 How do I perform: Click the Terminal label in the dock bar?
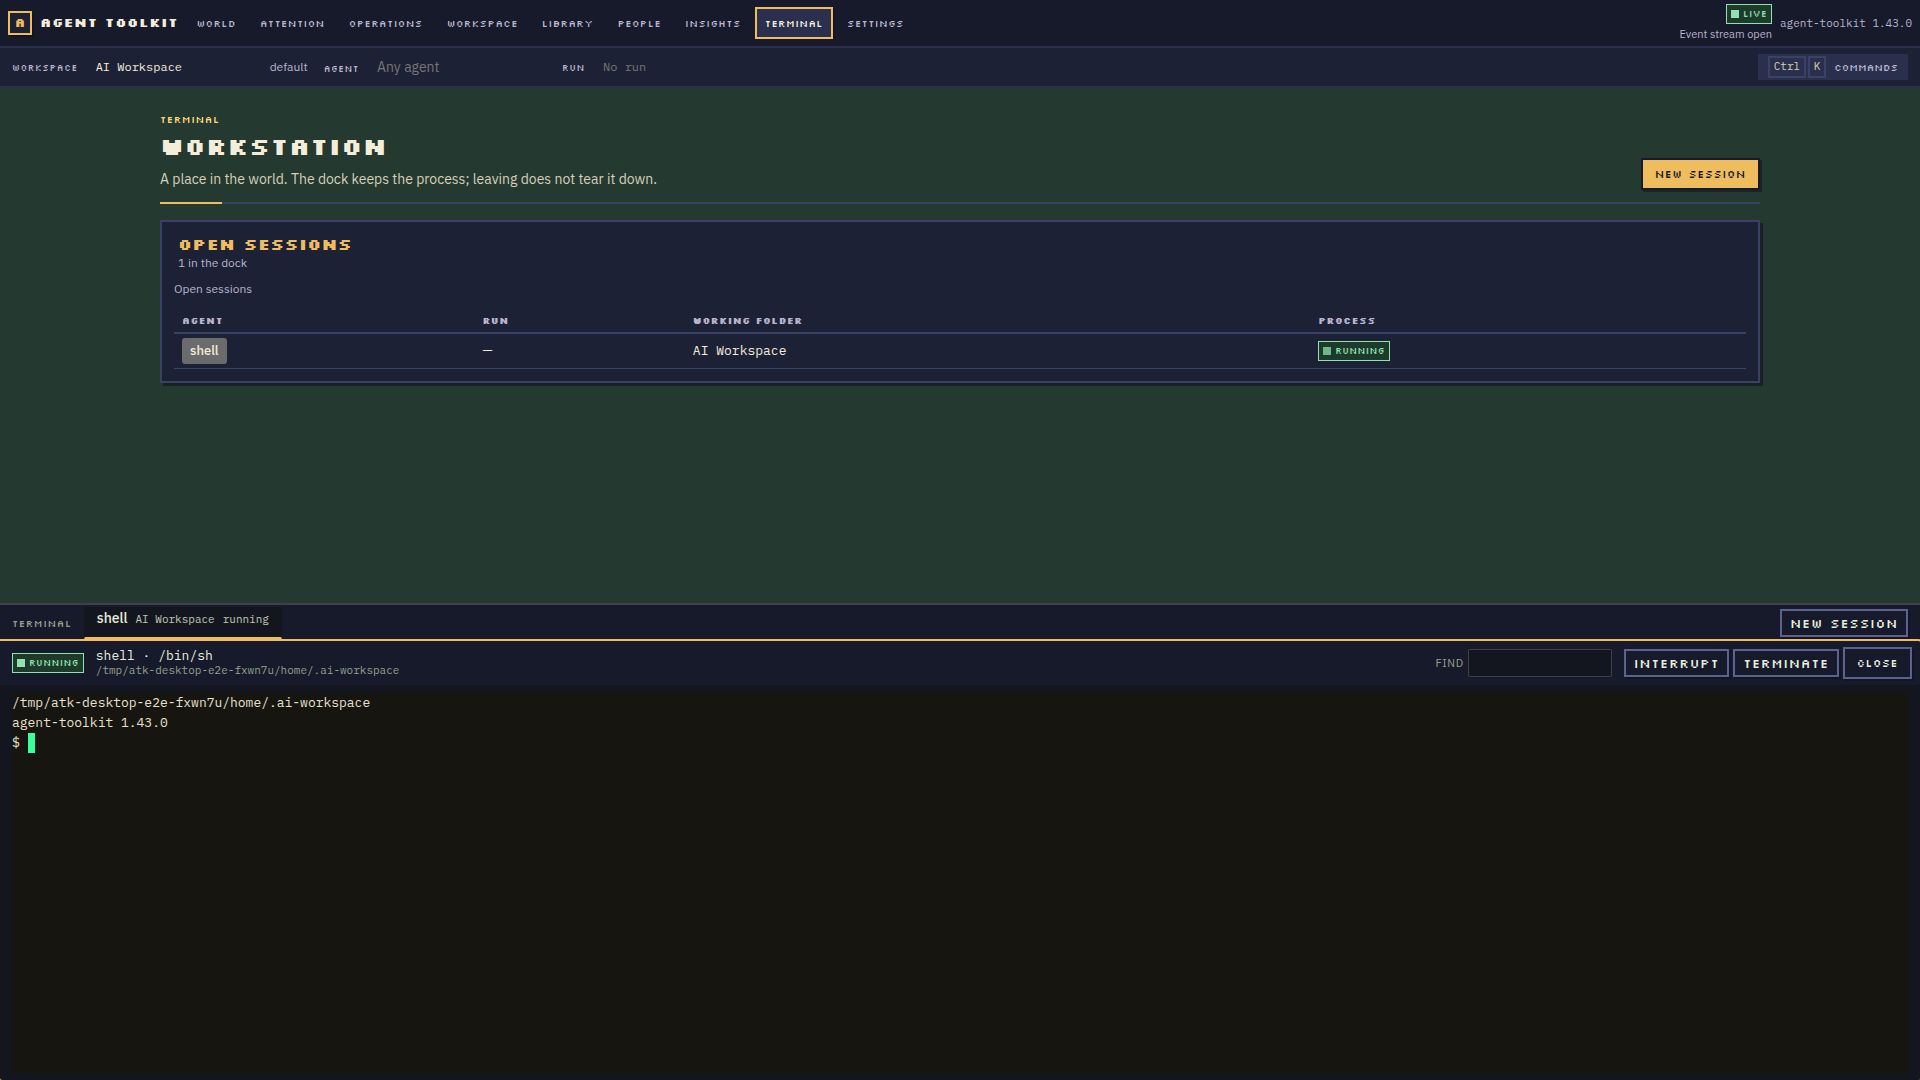[x=41, y=624]
